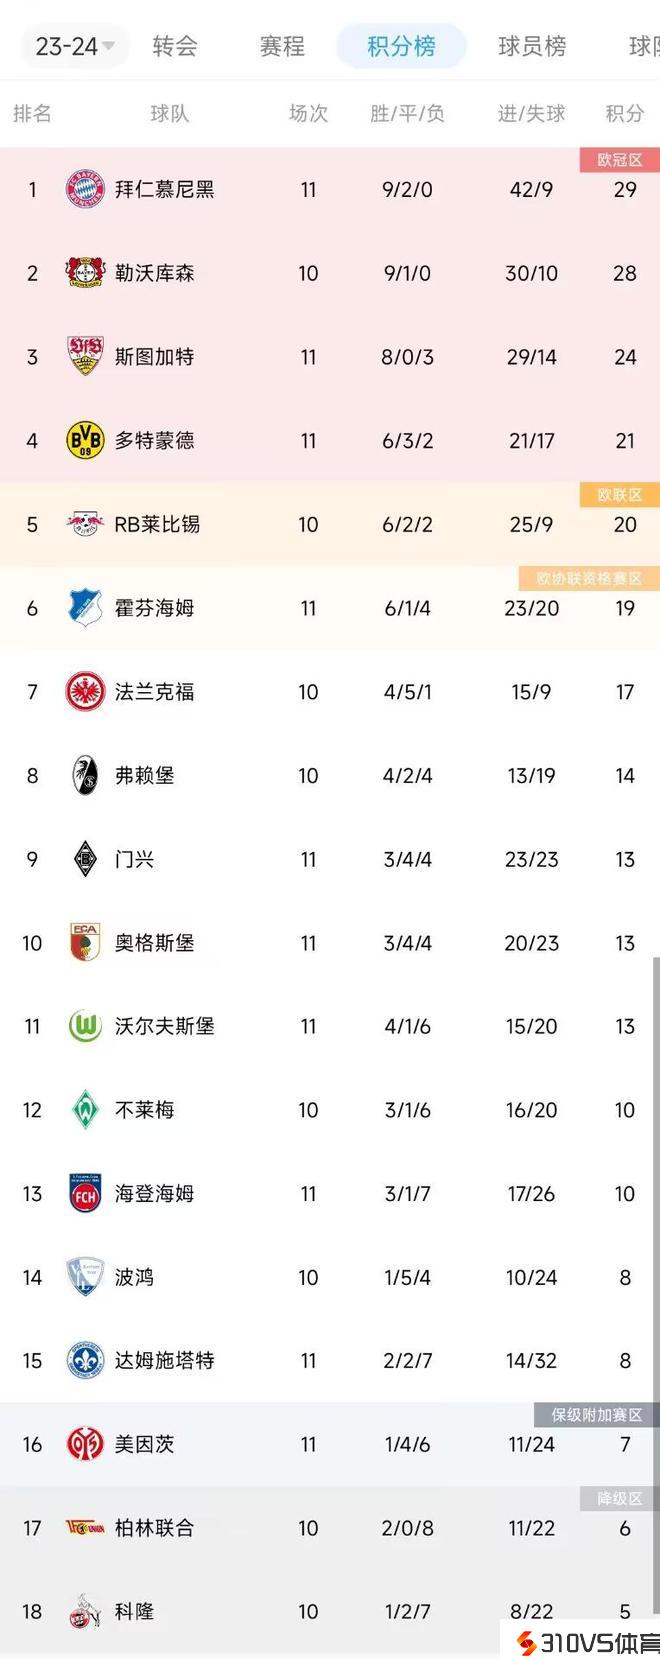Click the 积分 points column header
The image size is (660, 1659).
(x=624, y=114)
